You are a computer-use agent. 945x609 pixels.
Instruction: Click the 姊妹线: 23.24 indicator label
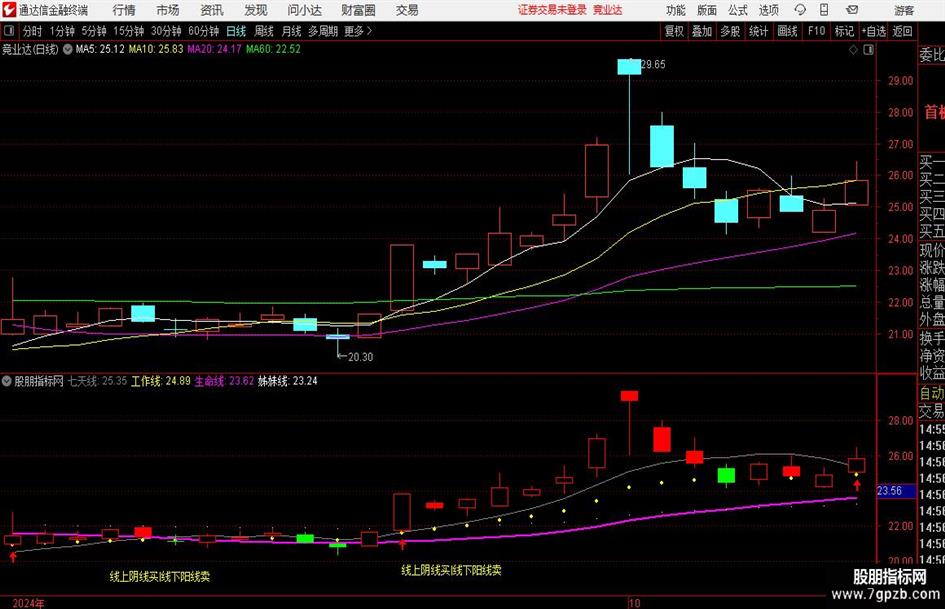coord(287,381)
